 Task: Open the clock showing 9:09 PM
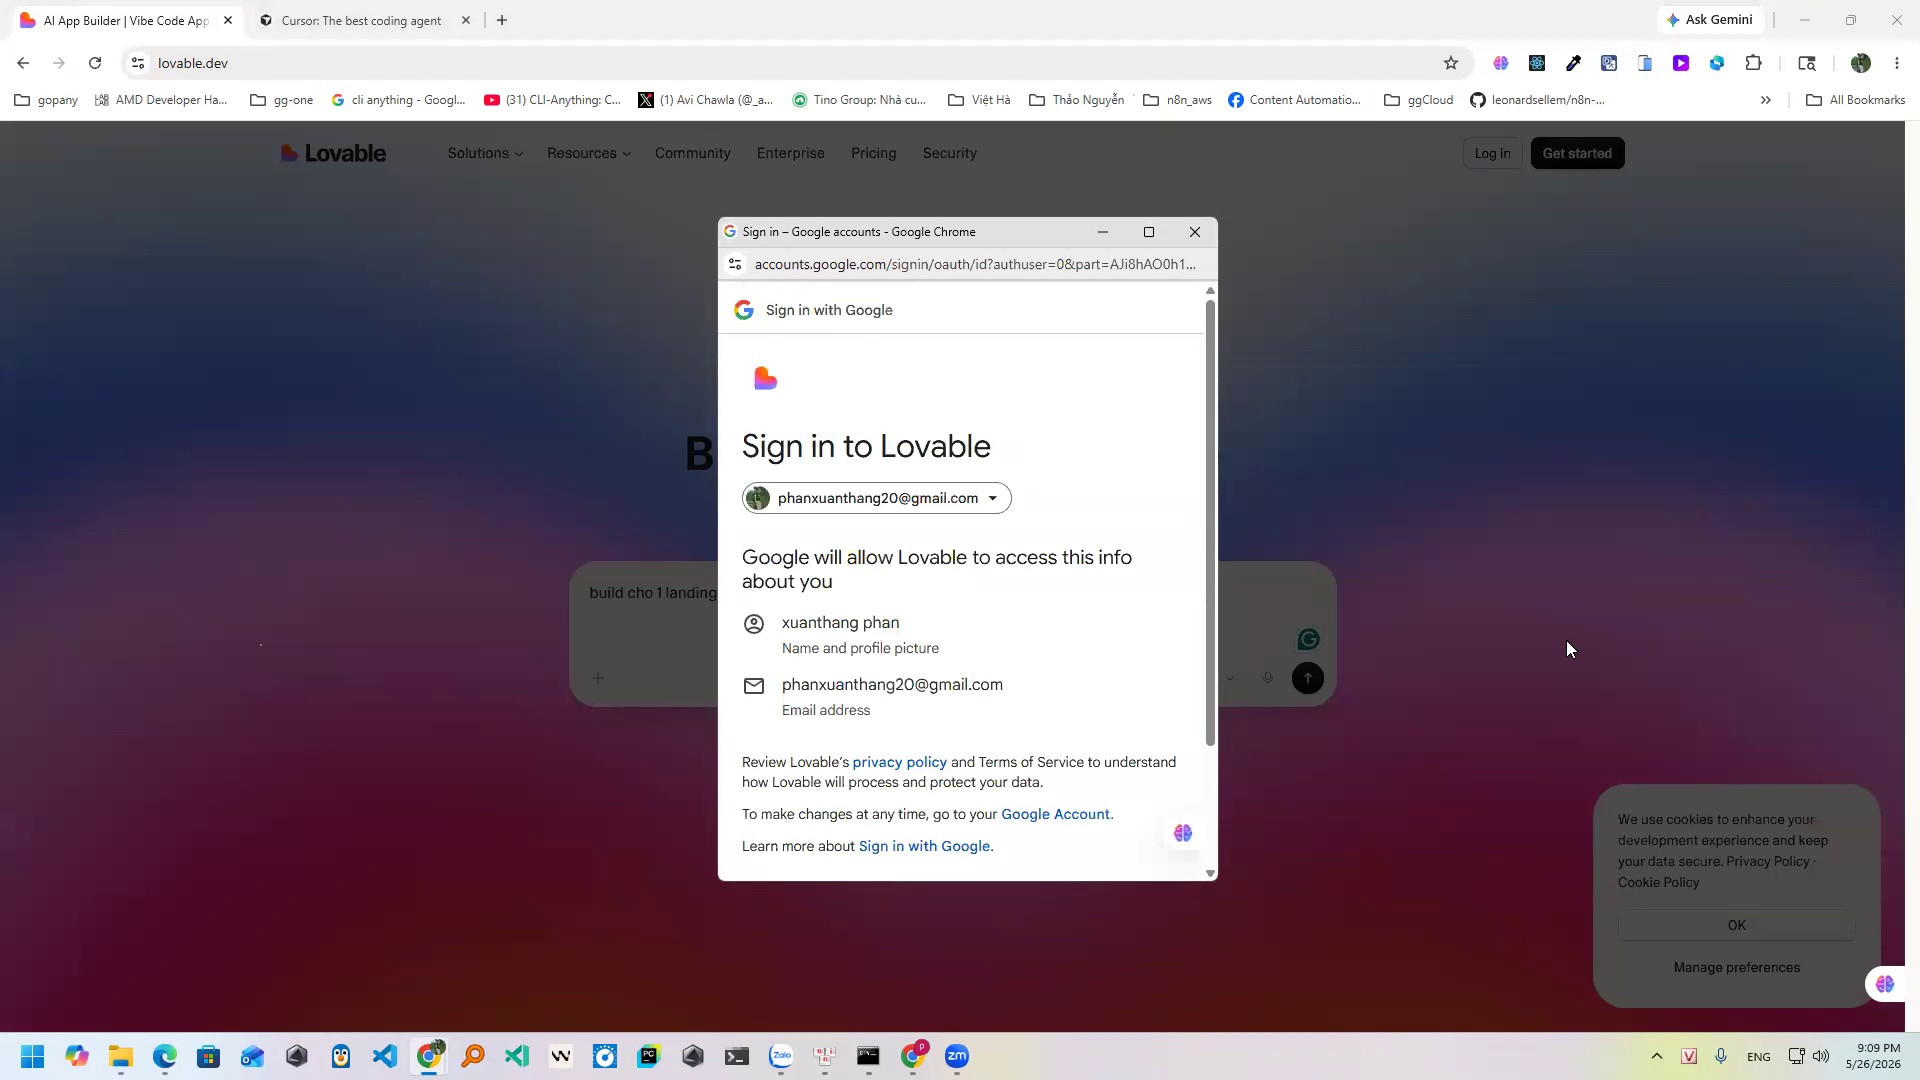(x=1873, y=1056)
